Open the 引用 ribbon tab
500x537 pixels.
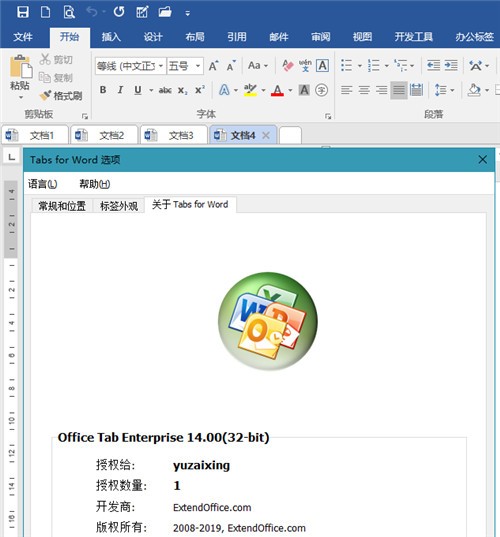coord(237,37)
